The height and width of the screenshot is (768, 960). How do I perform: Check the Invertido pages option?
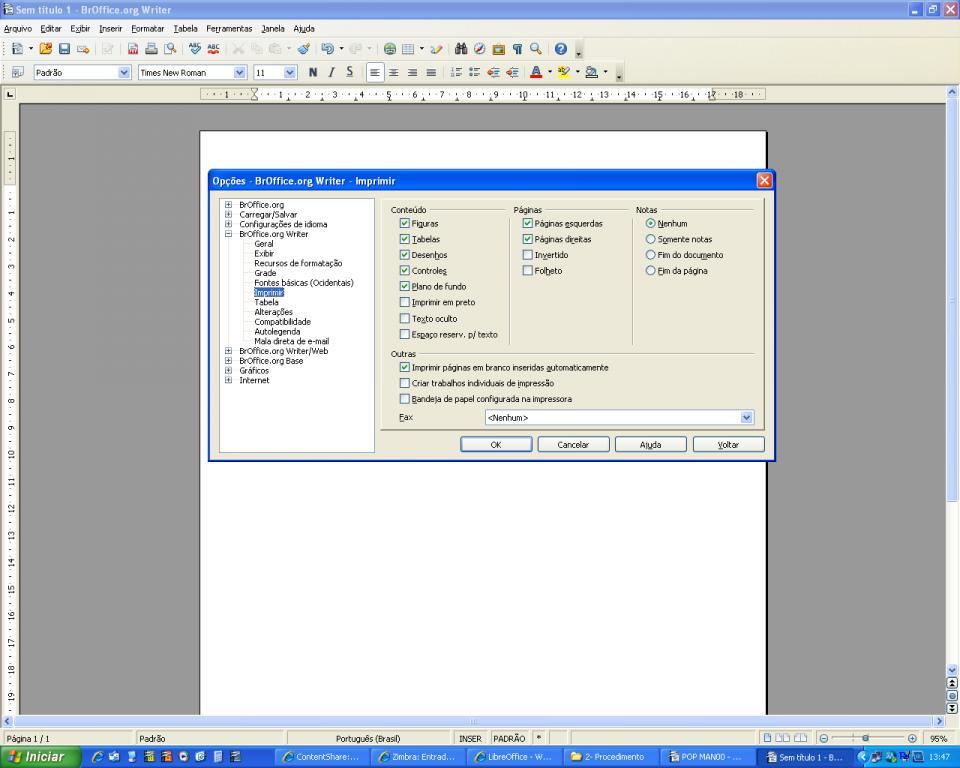coord(528,255)
